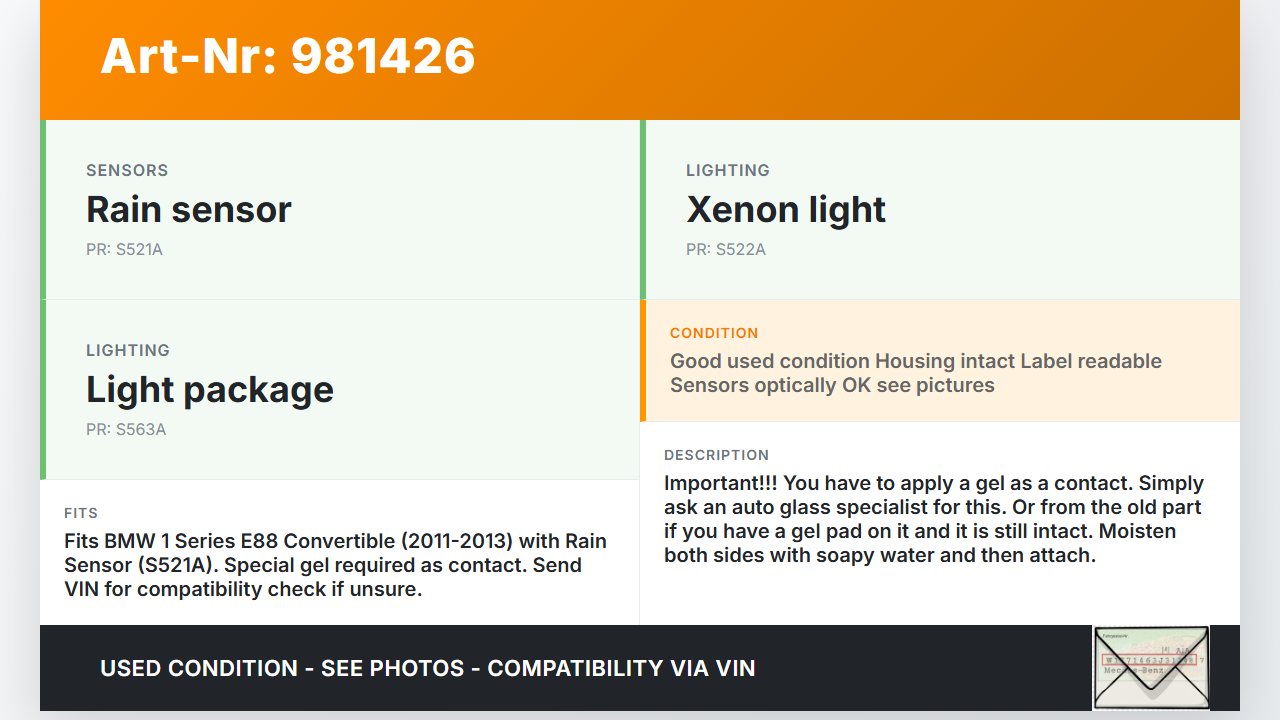Click the envelope VIN document icon
The width and height of the screenshot is (1280, 720).
(1151, 667)
